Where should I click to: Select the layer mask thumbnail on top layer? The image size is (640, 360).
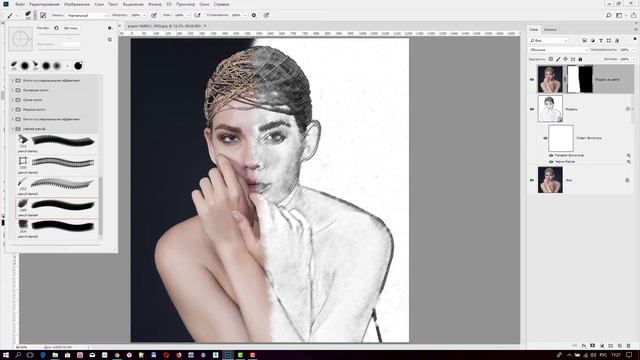(580, 79)
